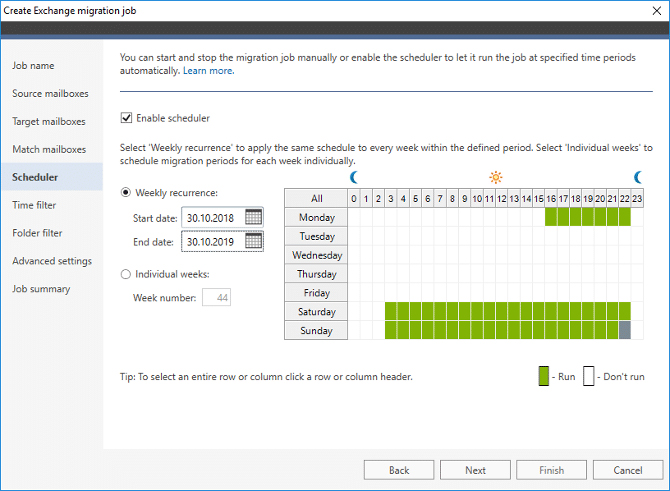Select the hour 12 column header
670x491 pixels.
pyautogui.click(x=502, y=198)
